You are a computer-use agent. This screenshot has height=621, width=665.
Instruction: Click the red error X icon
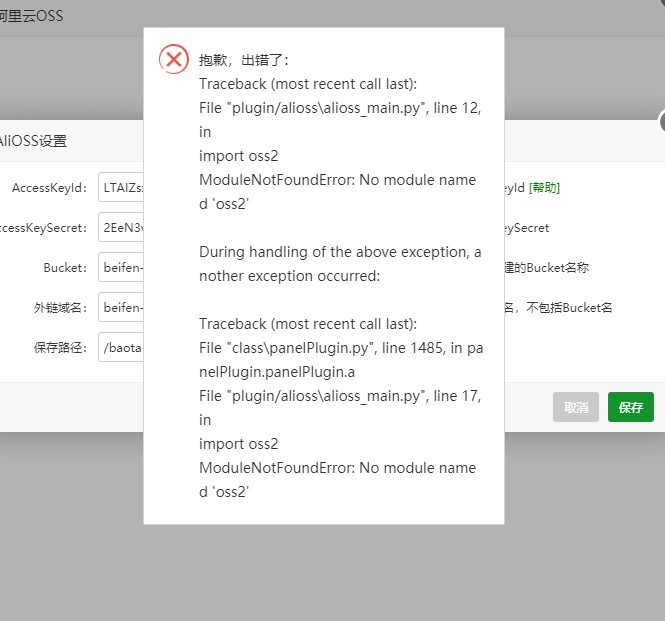click(174, 59)
